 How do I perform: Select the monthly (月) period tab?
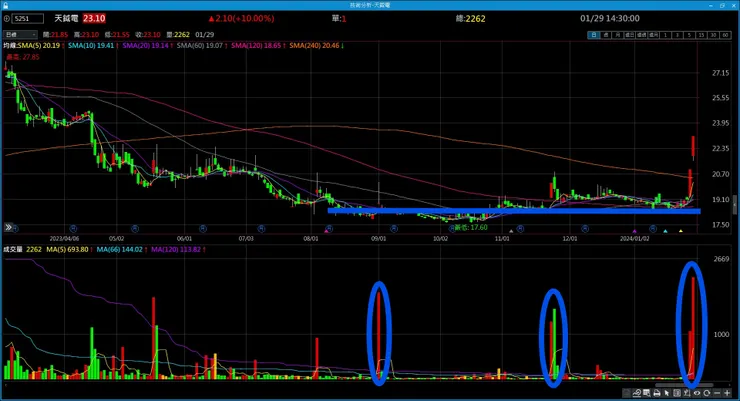(618, 35)
